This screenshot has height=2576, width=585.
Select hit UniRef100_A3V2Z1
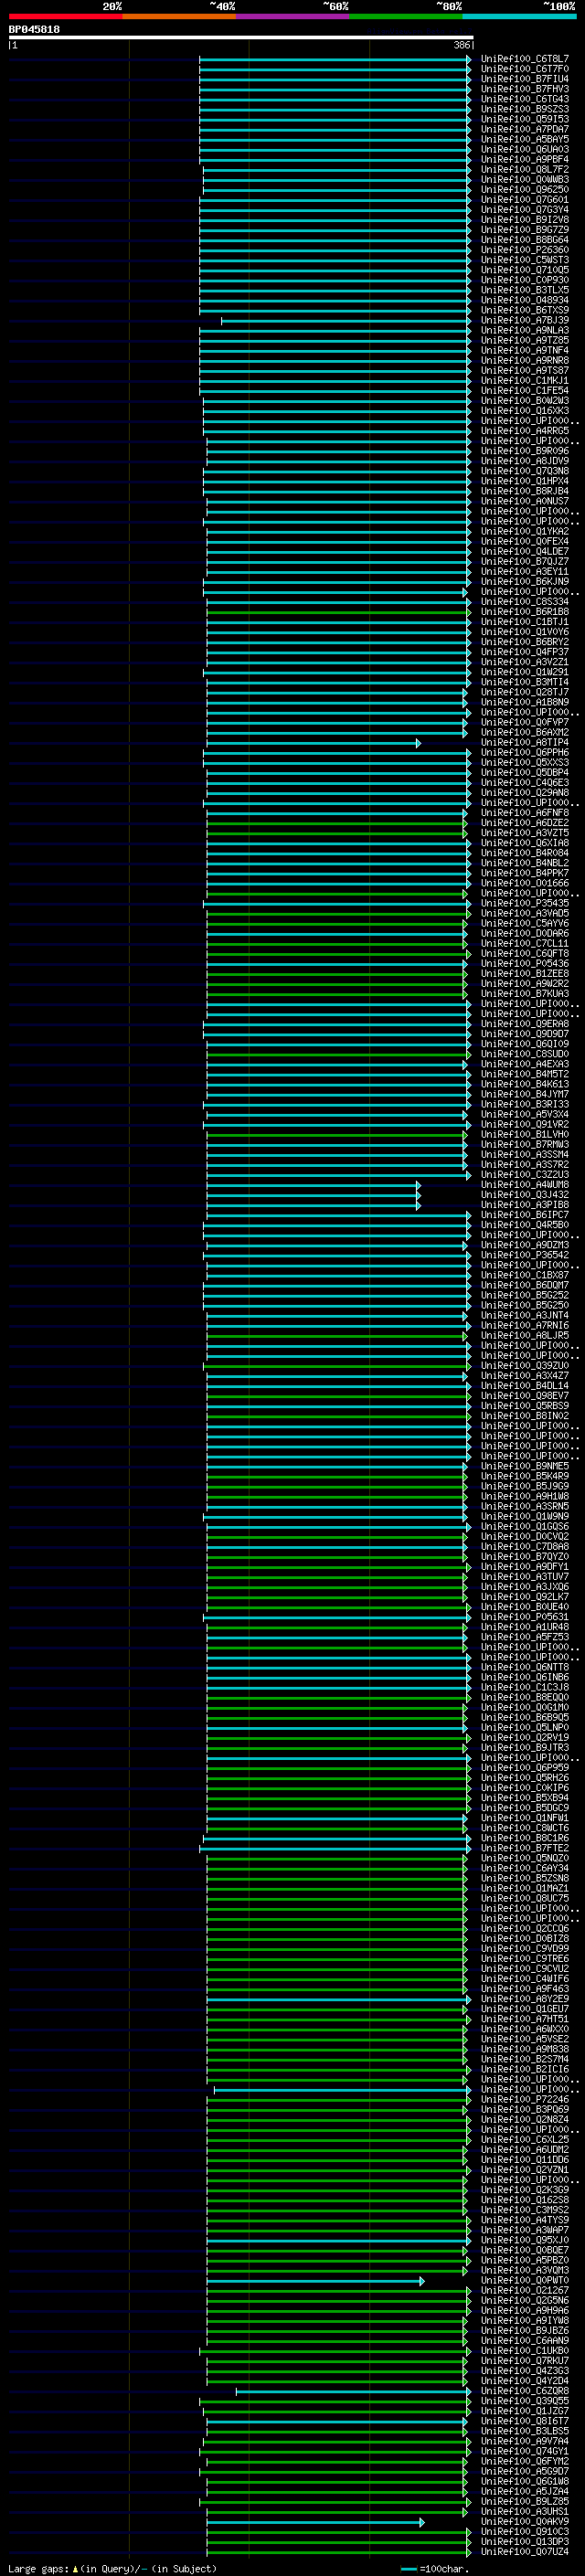click(525, 662)
